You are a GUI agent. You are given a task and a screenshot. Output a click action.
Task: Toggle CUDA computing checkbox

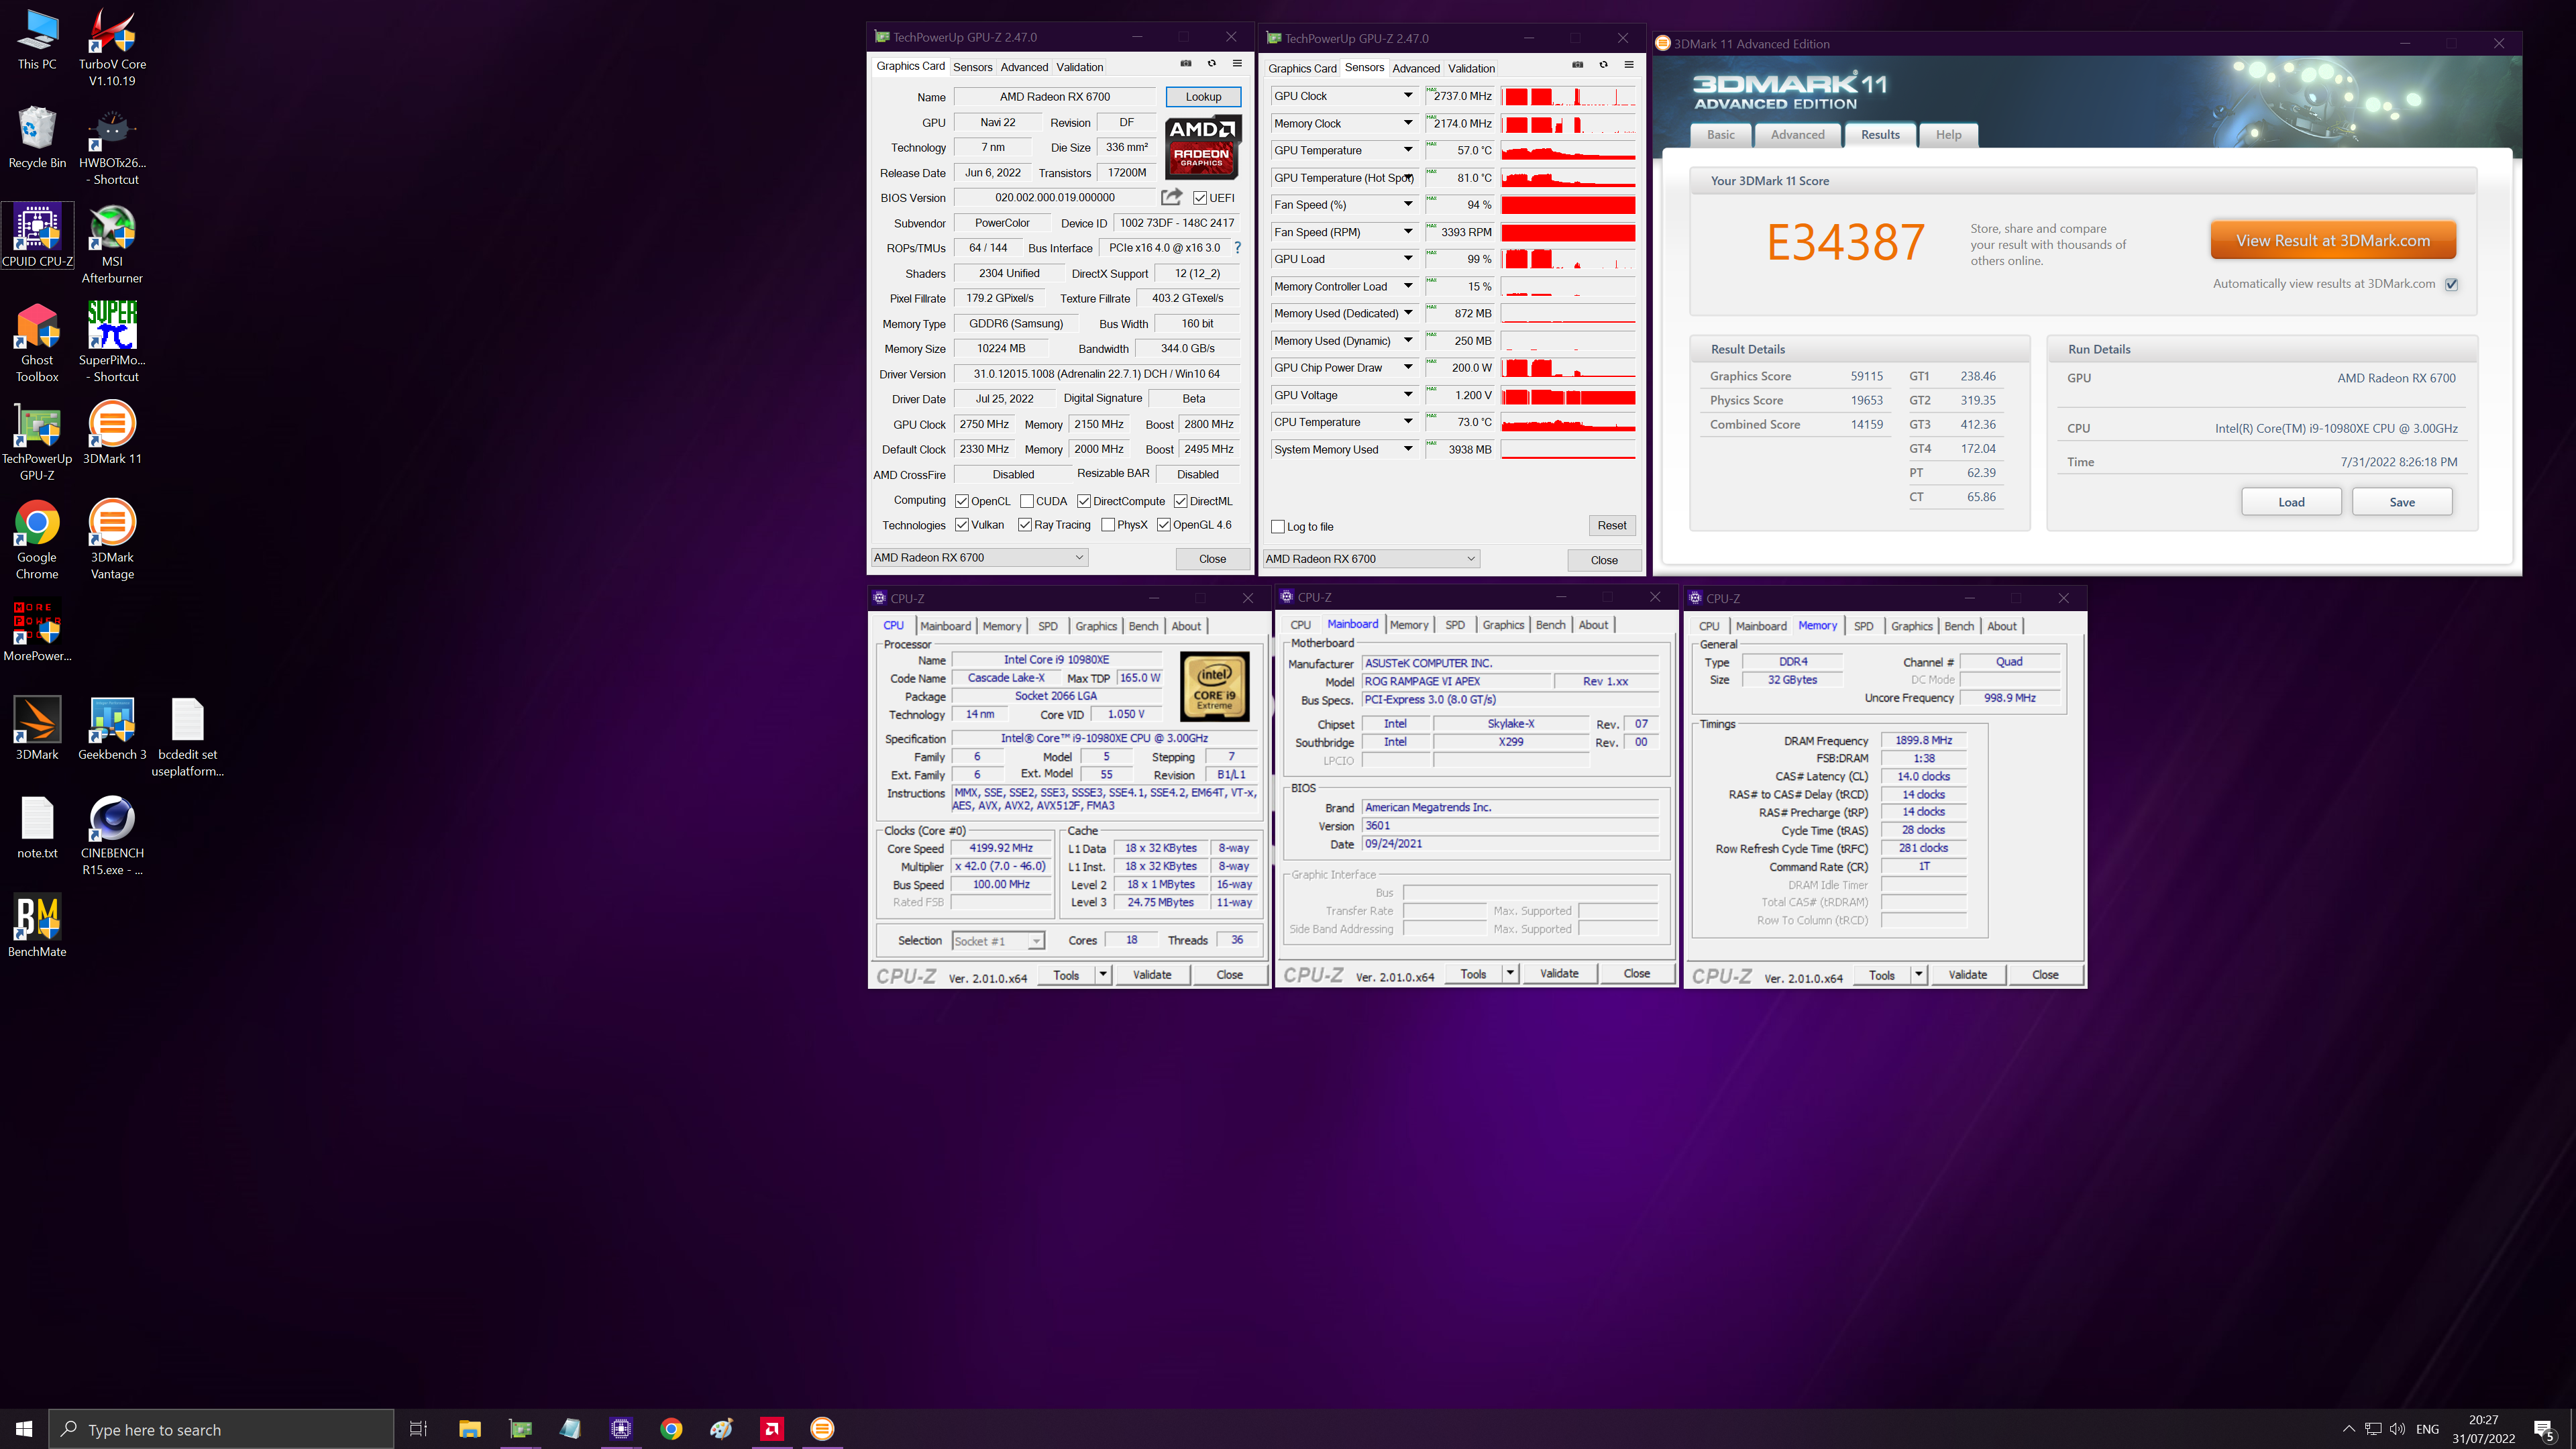coord(1027,501)
